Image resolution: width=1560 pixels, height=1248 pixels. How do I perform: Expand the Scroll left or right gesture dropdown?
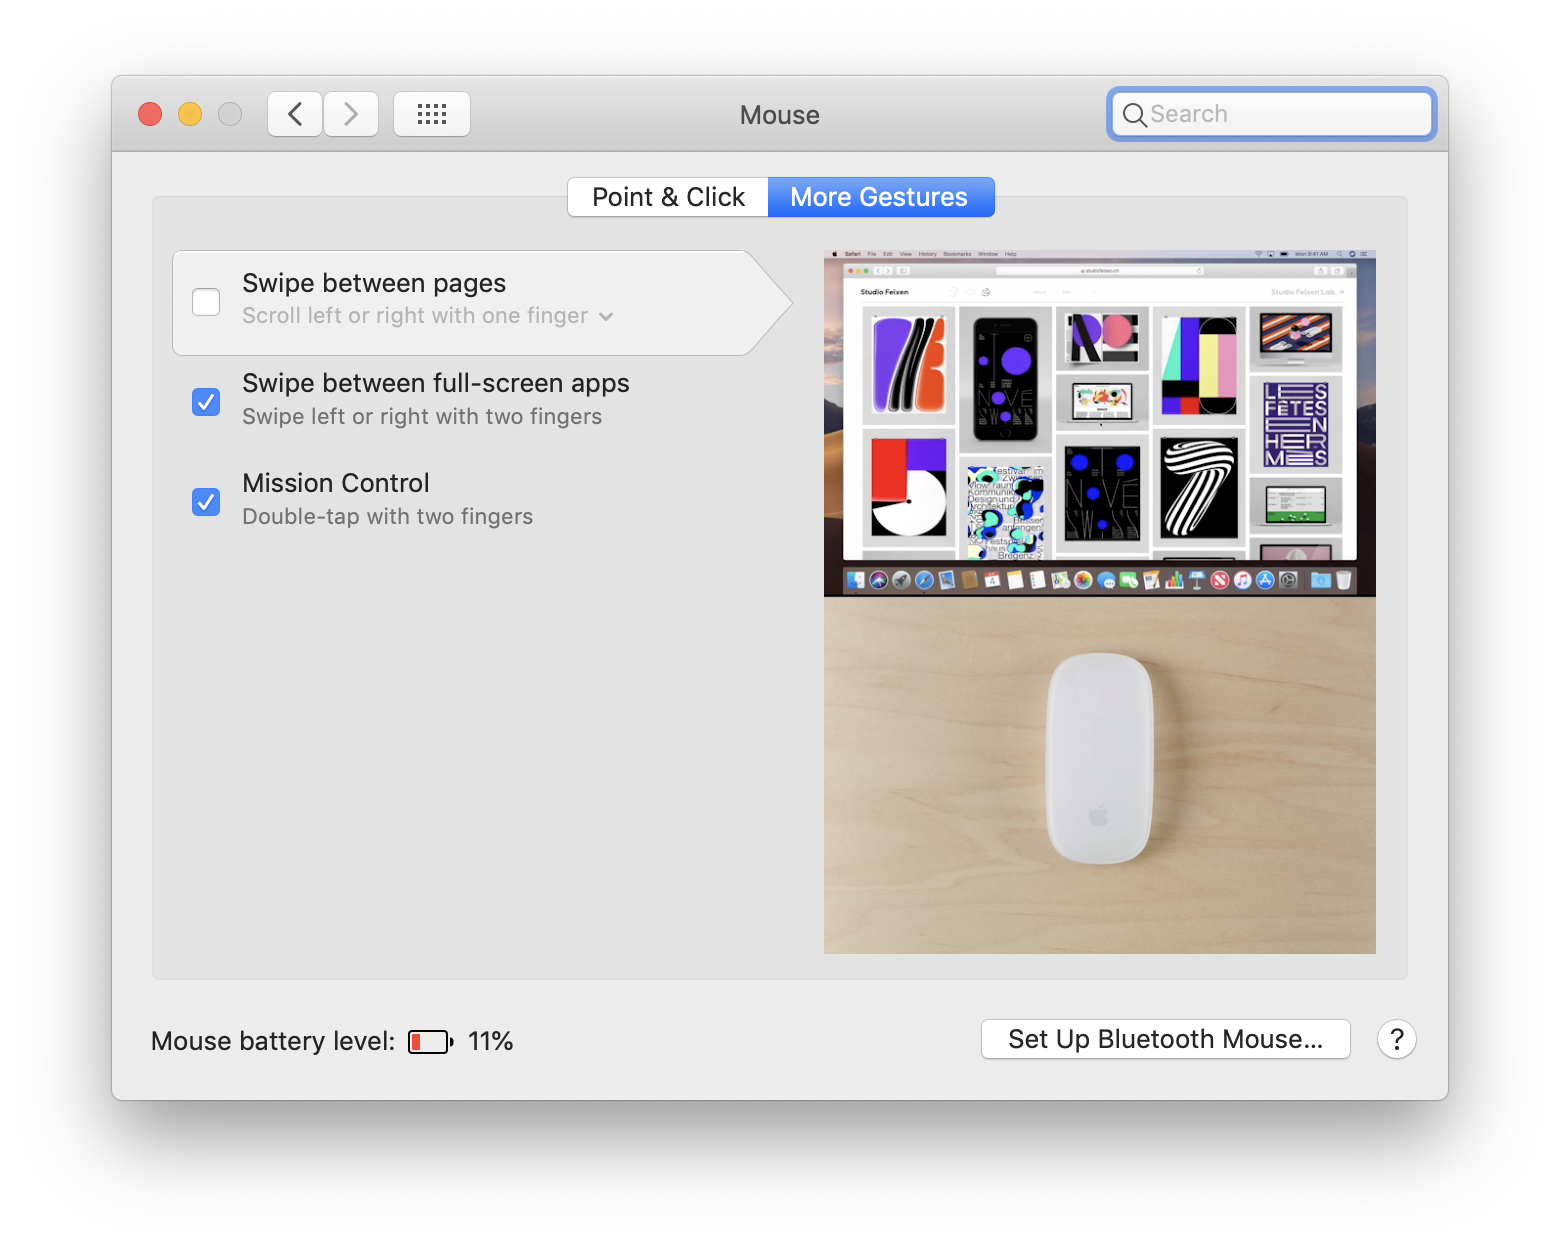pos(606,317)
